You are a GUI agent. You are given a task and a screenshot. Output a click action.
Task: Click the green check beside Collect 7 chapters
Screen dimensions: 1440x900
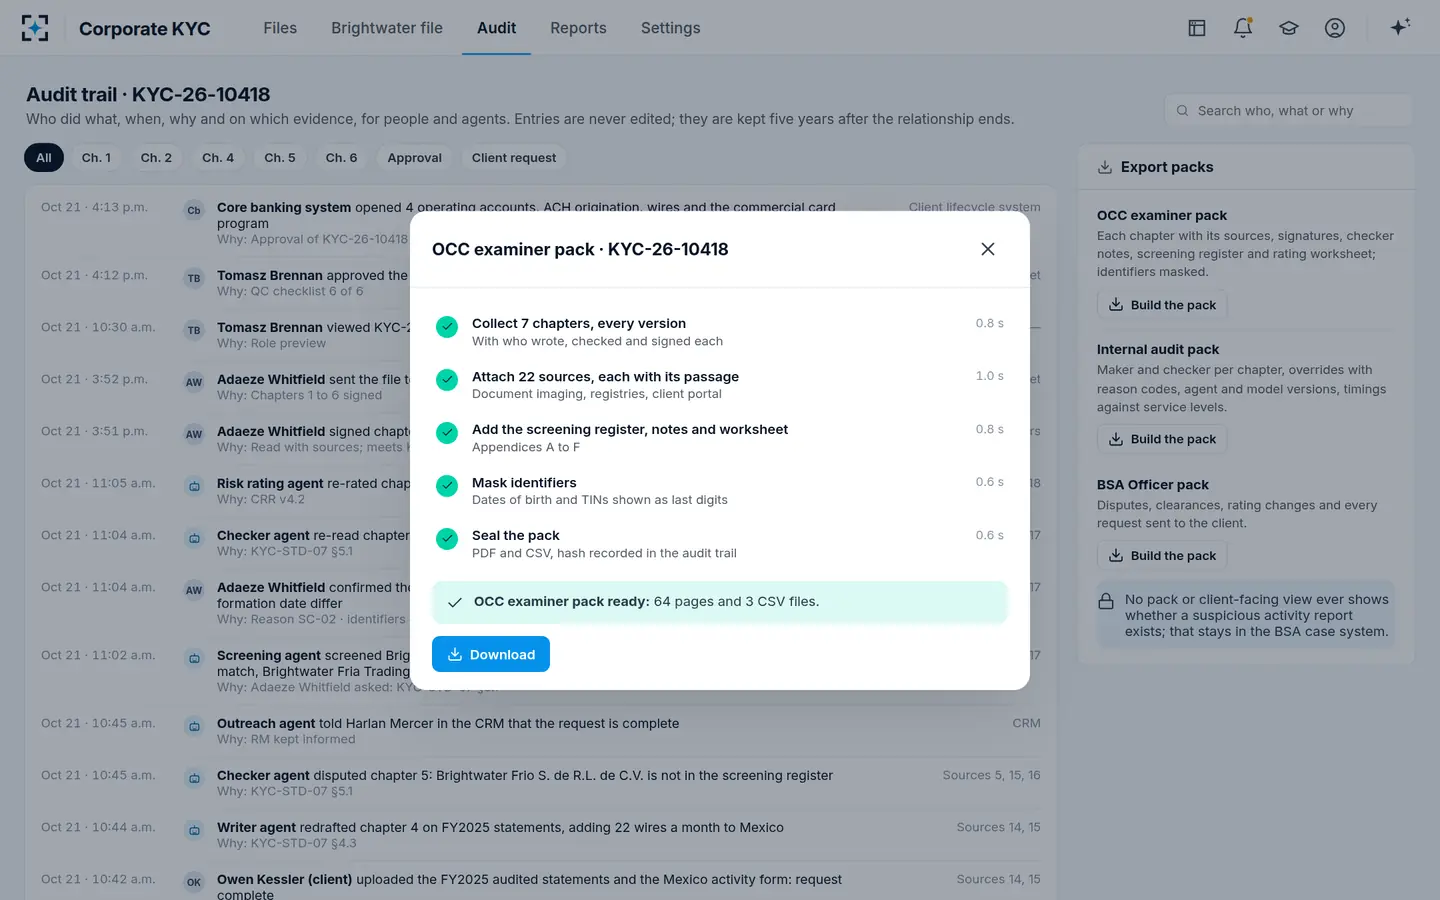pos(447,326)
